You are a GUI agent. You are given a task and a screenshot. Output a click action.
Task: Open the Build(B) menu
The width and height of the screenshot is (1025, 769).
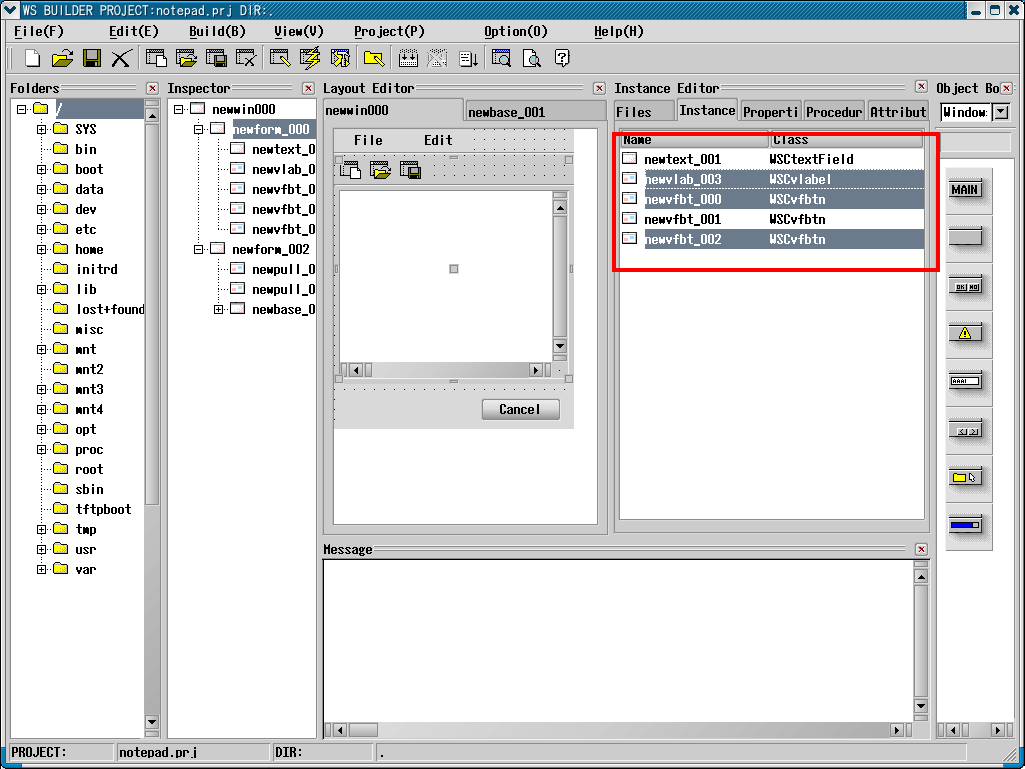(x=217, y=31)
